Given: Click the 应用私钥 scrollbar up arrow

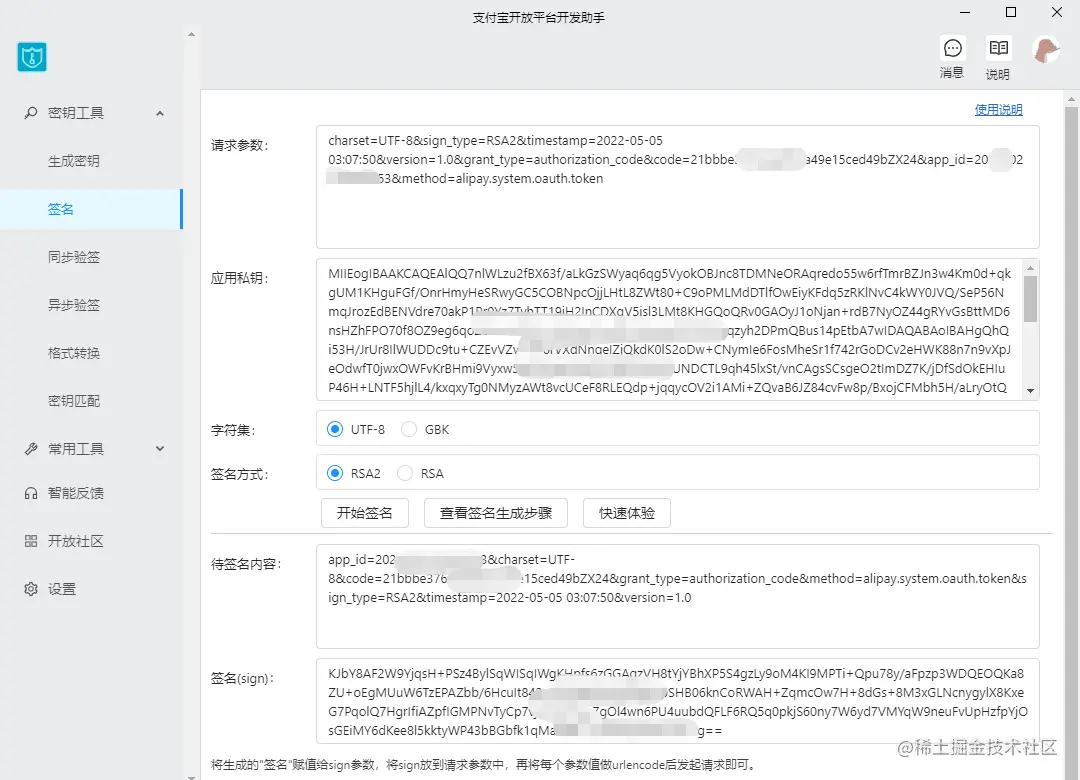Looking at the screenshot, I should coord(1030,268).
